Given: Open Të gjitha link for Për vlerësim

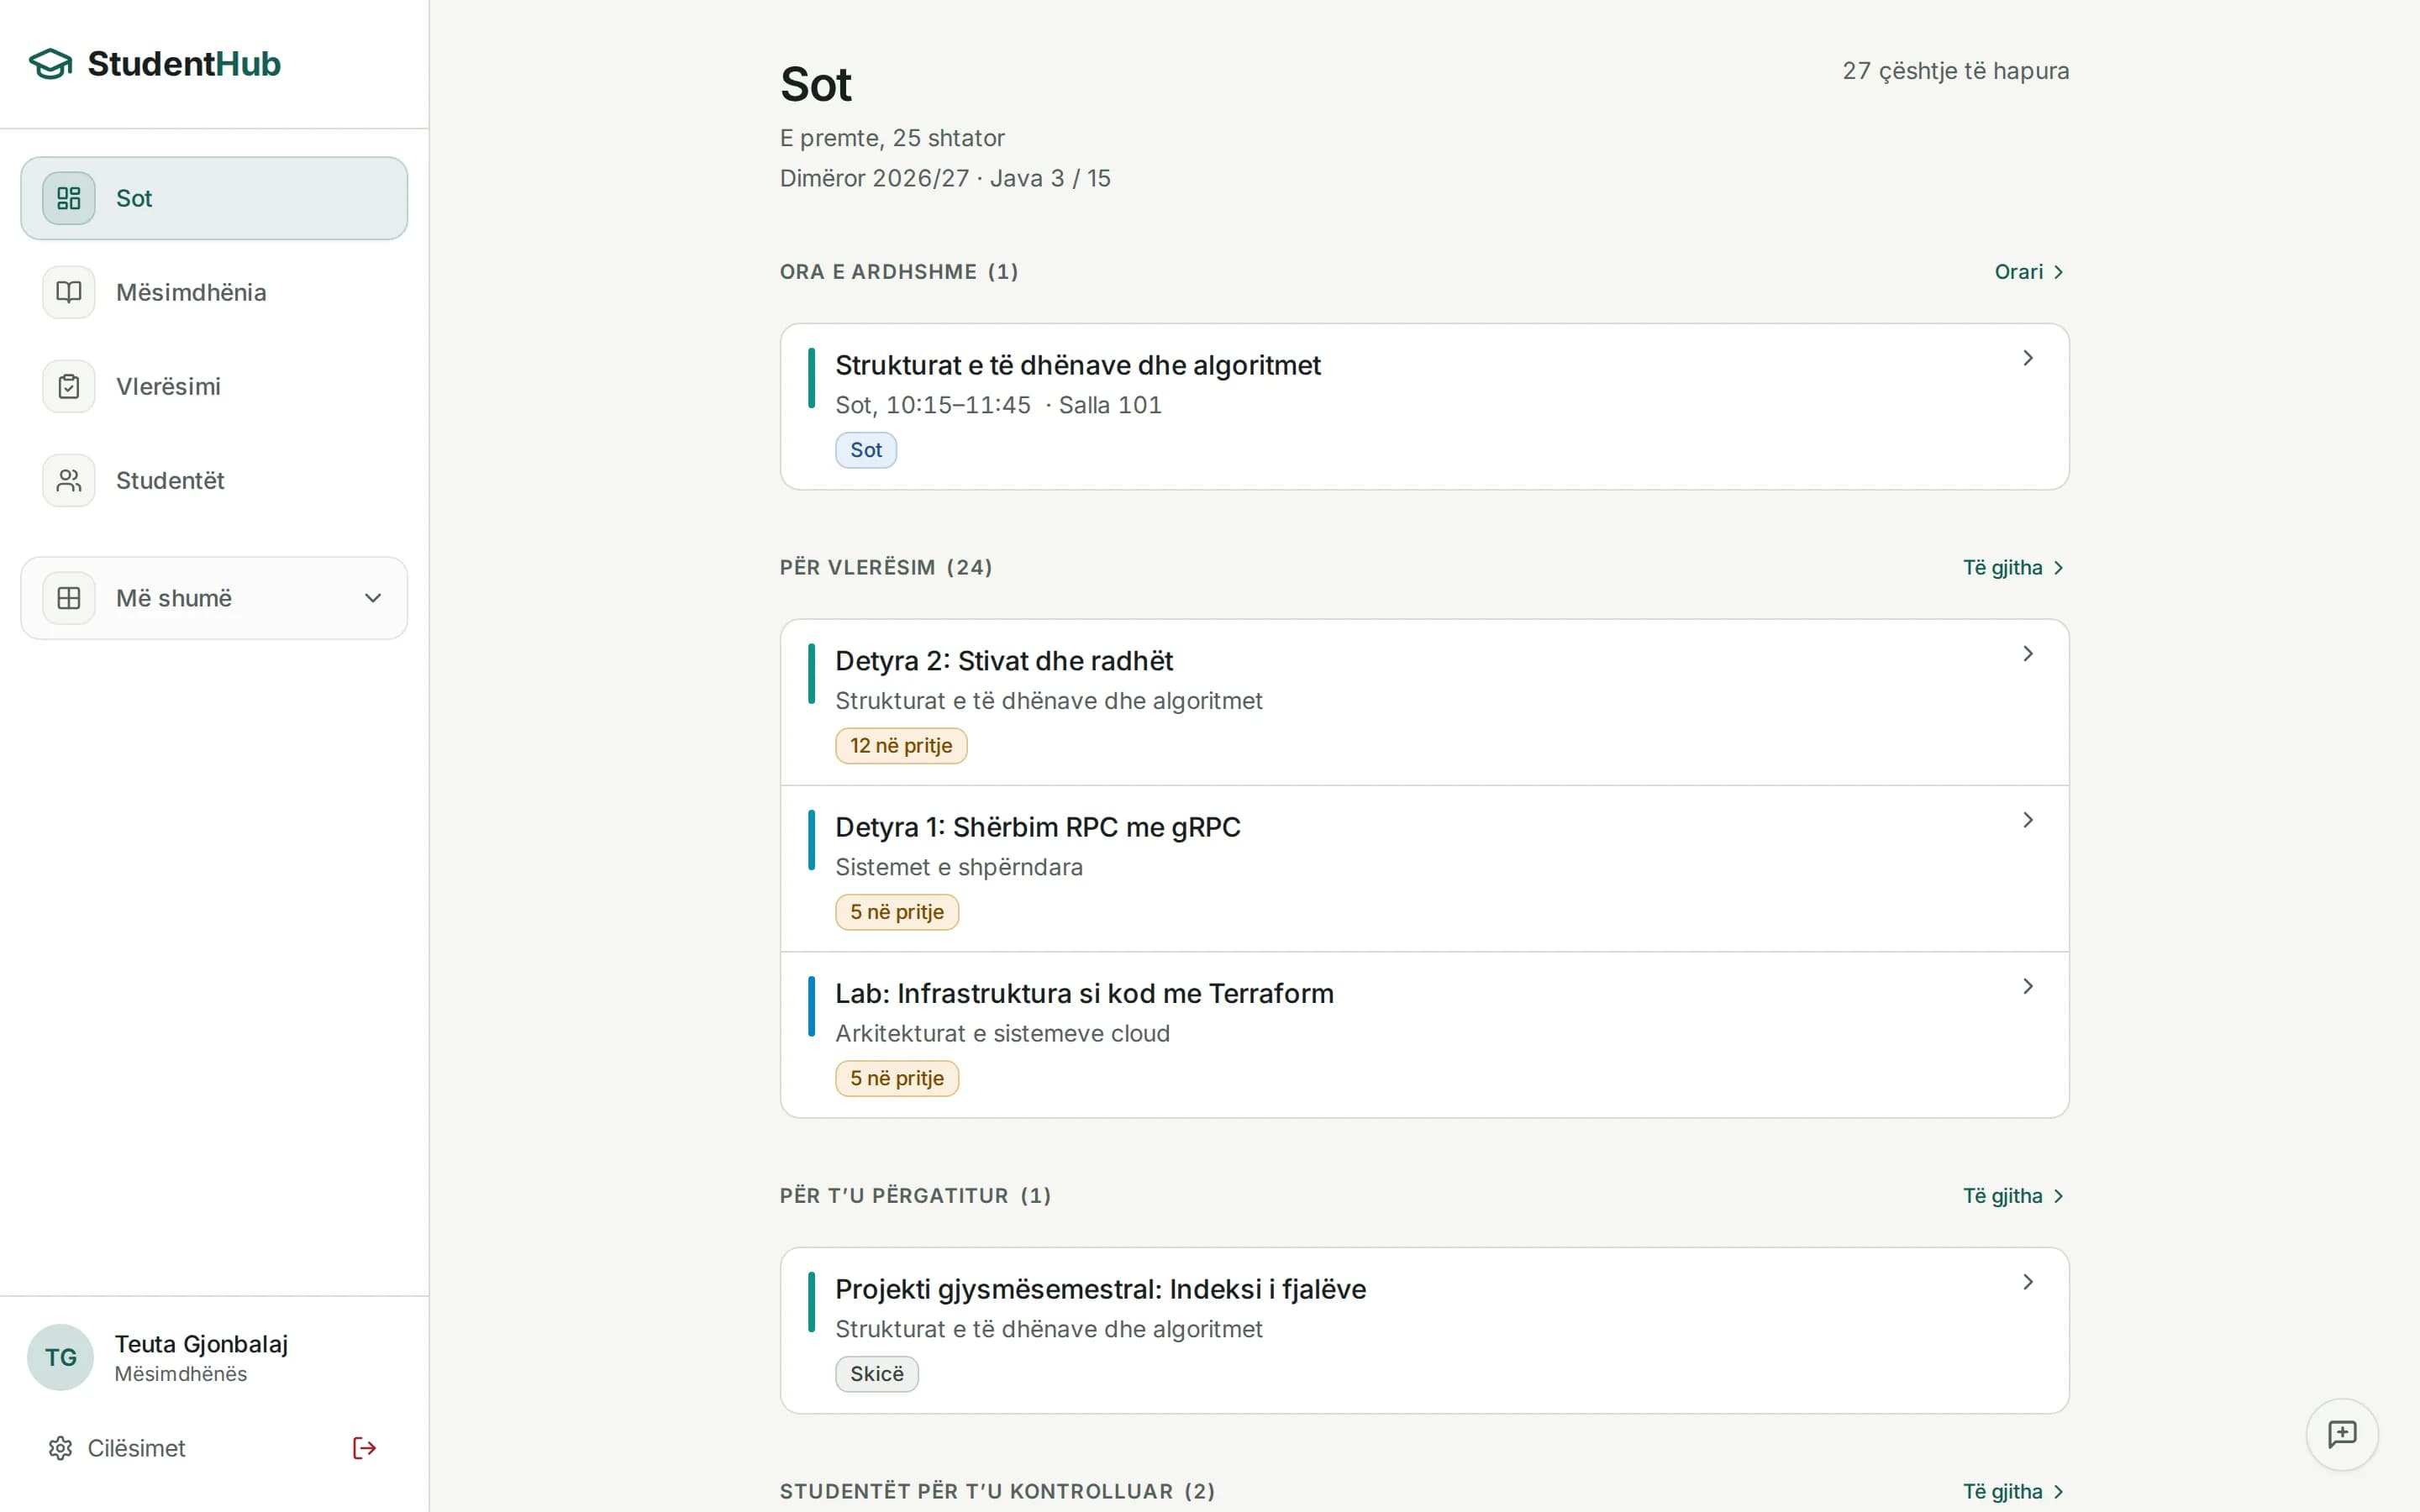Looking at the screenshot, I should coord(2014,568).
